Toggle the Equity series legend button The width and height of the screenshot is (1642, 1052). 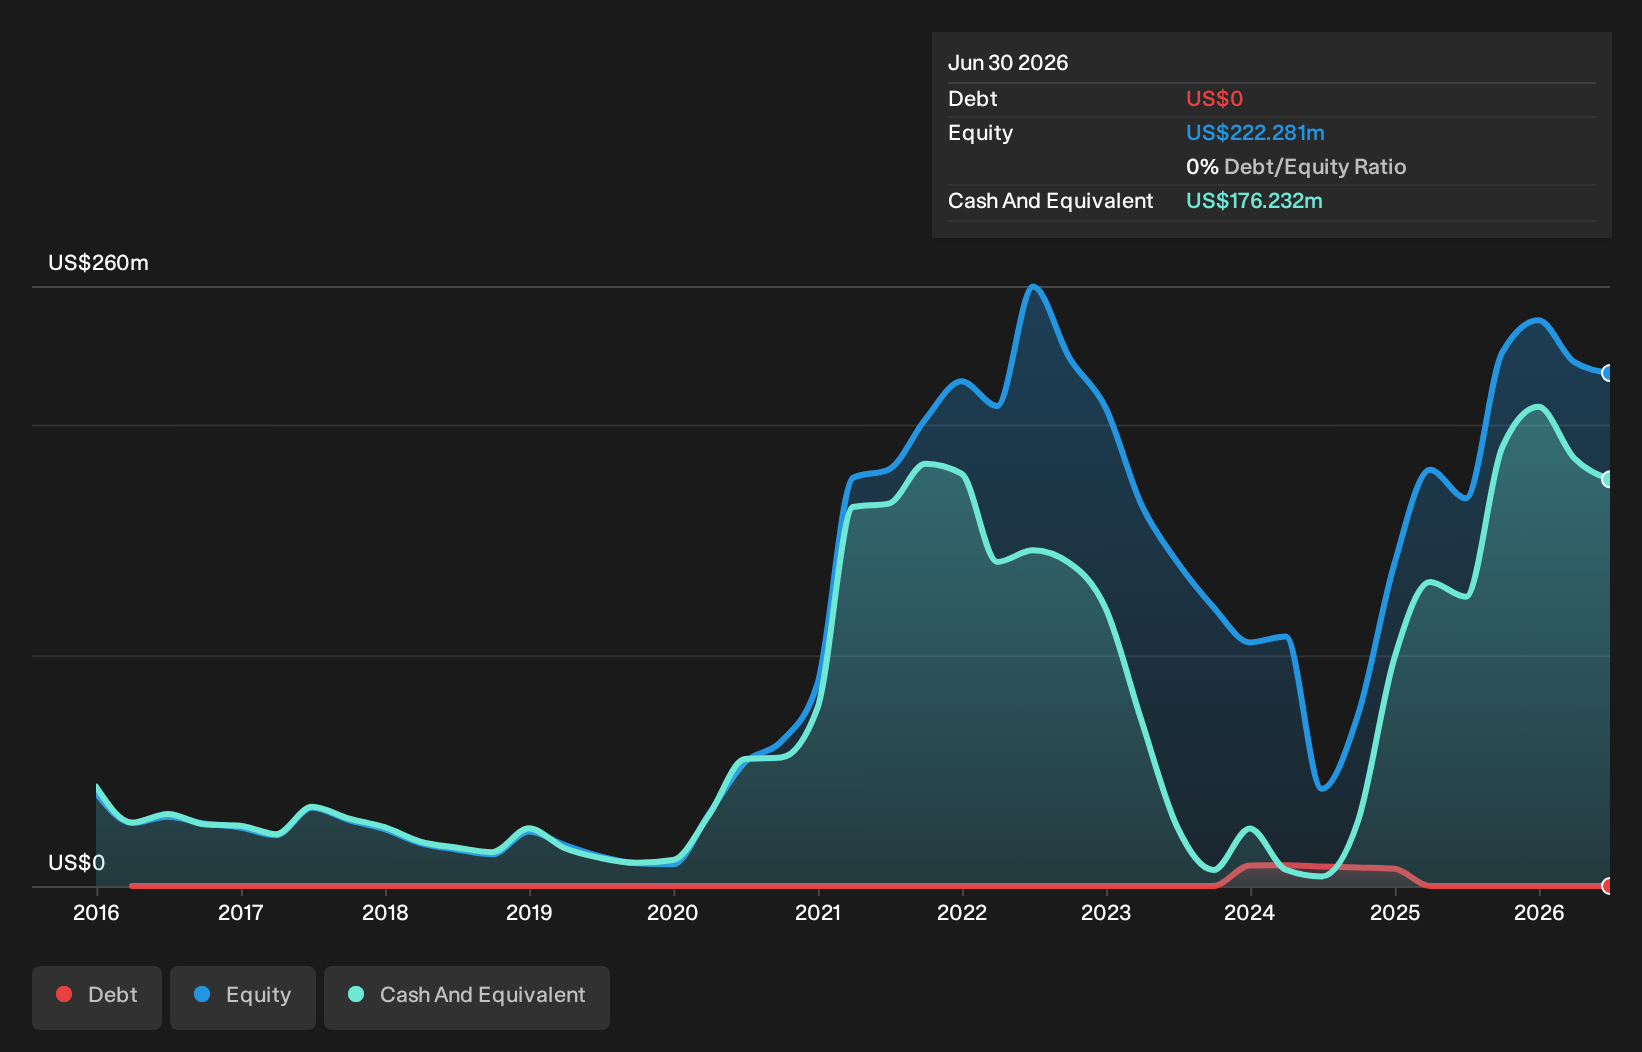coord(243,997)
